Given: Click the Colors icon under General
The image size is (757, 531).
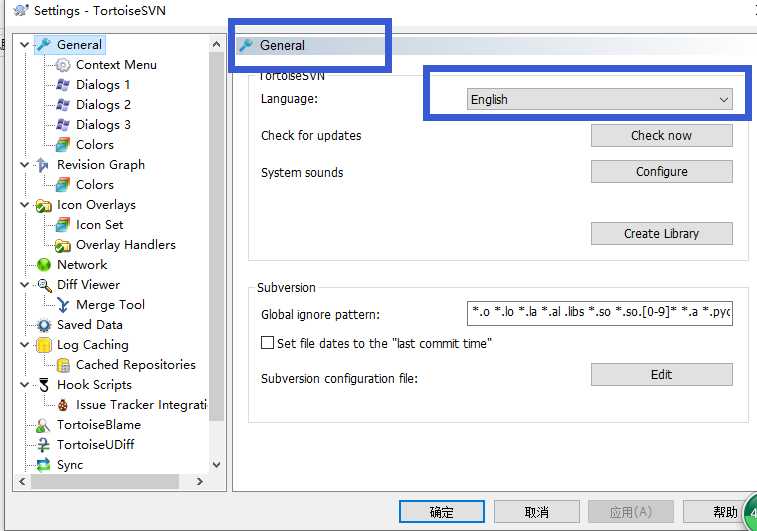Looking at the screenshot, I should click(63, 145).
